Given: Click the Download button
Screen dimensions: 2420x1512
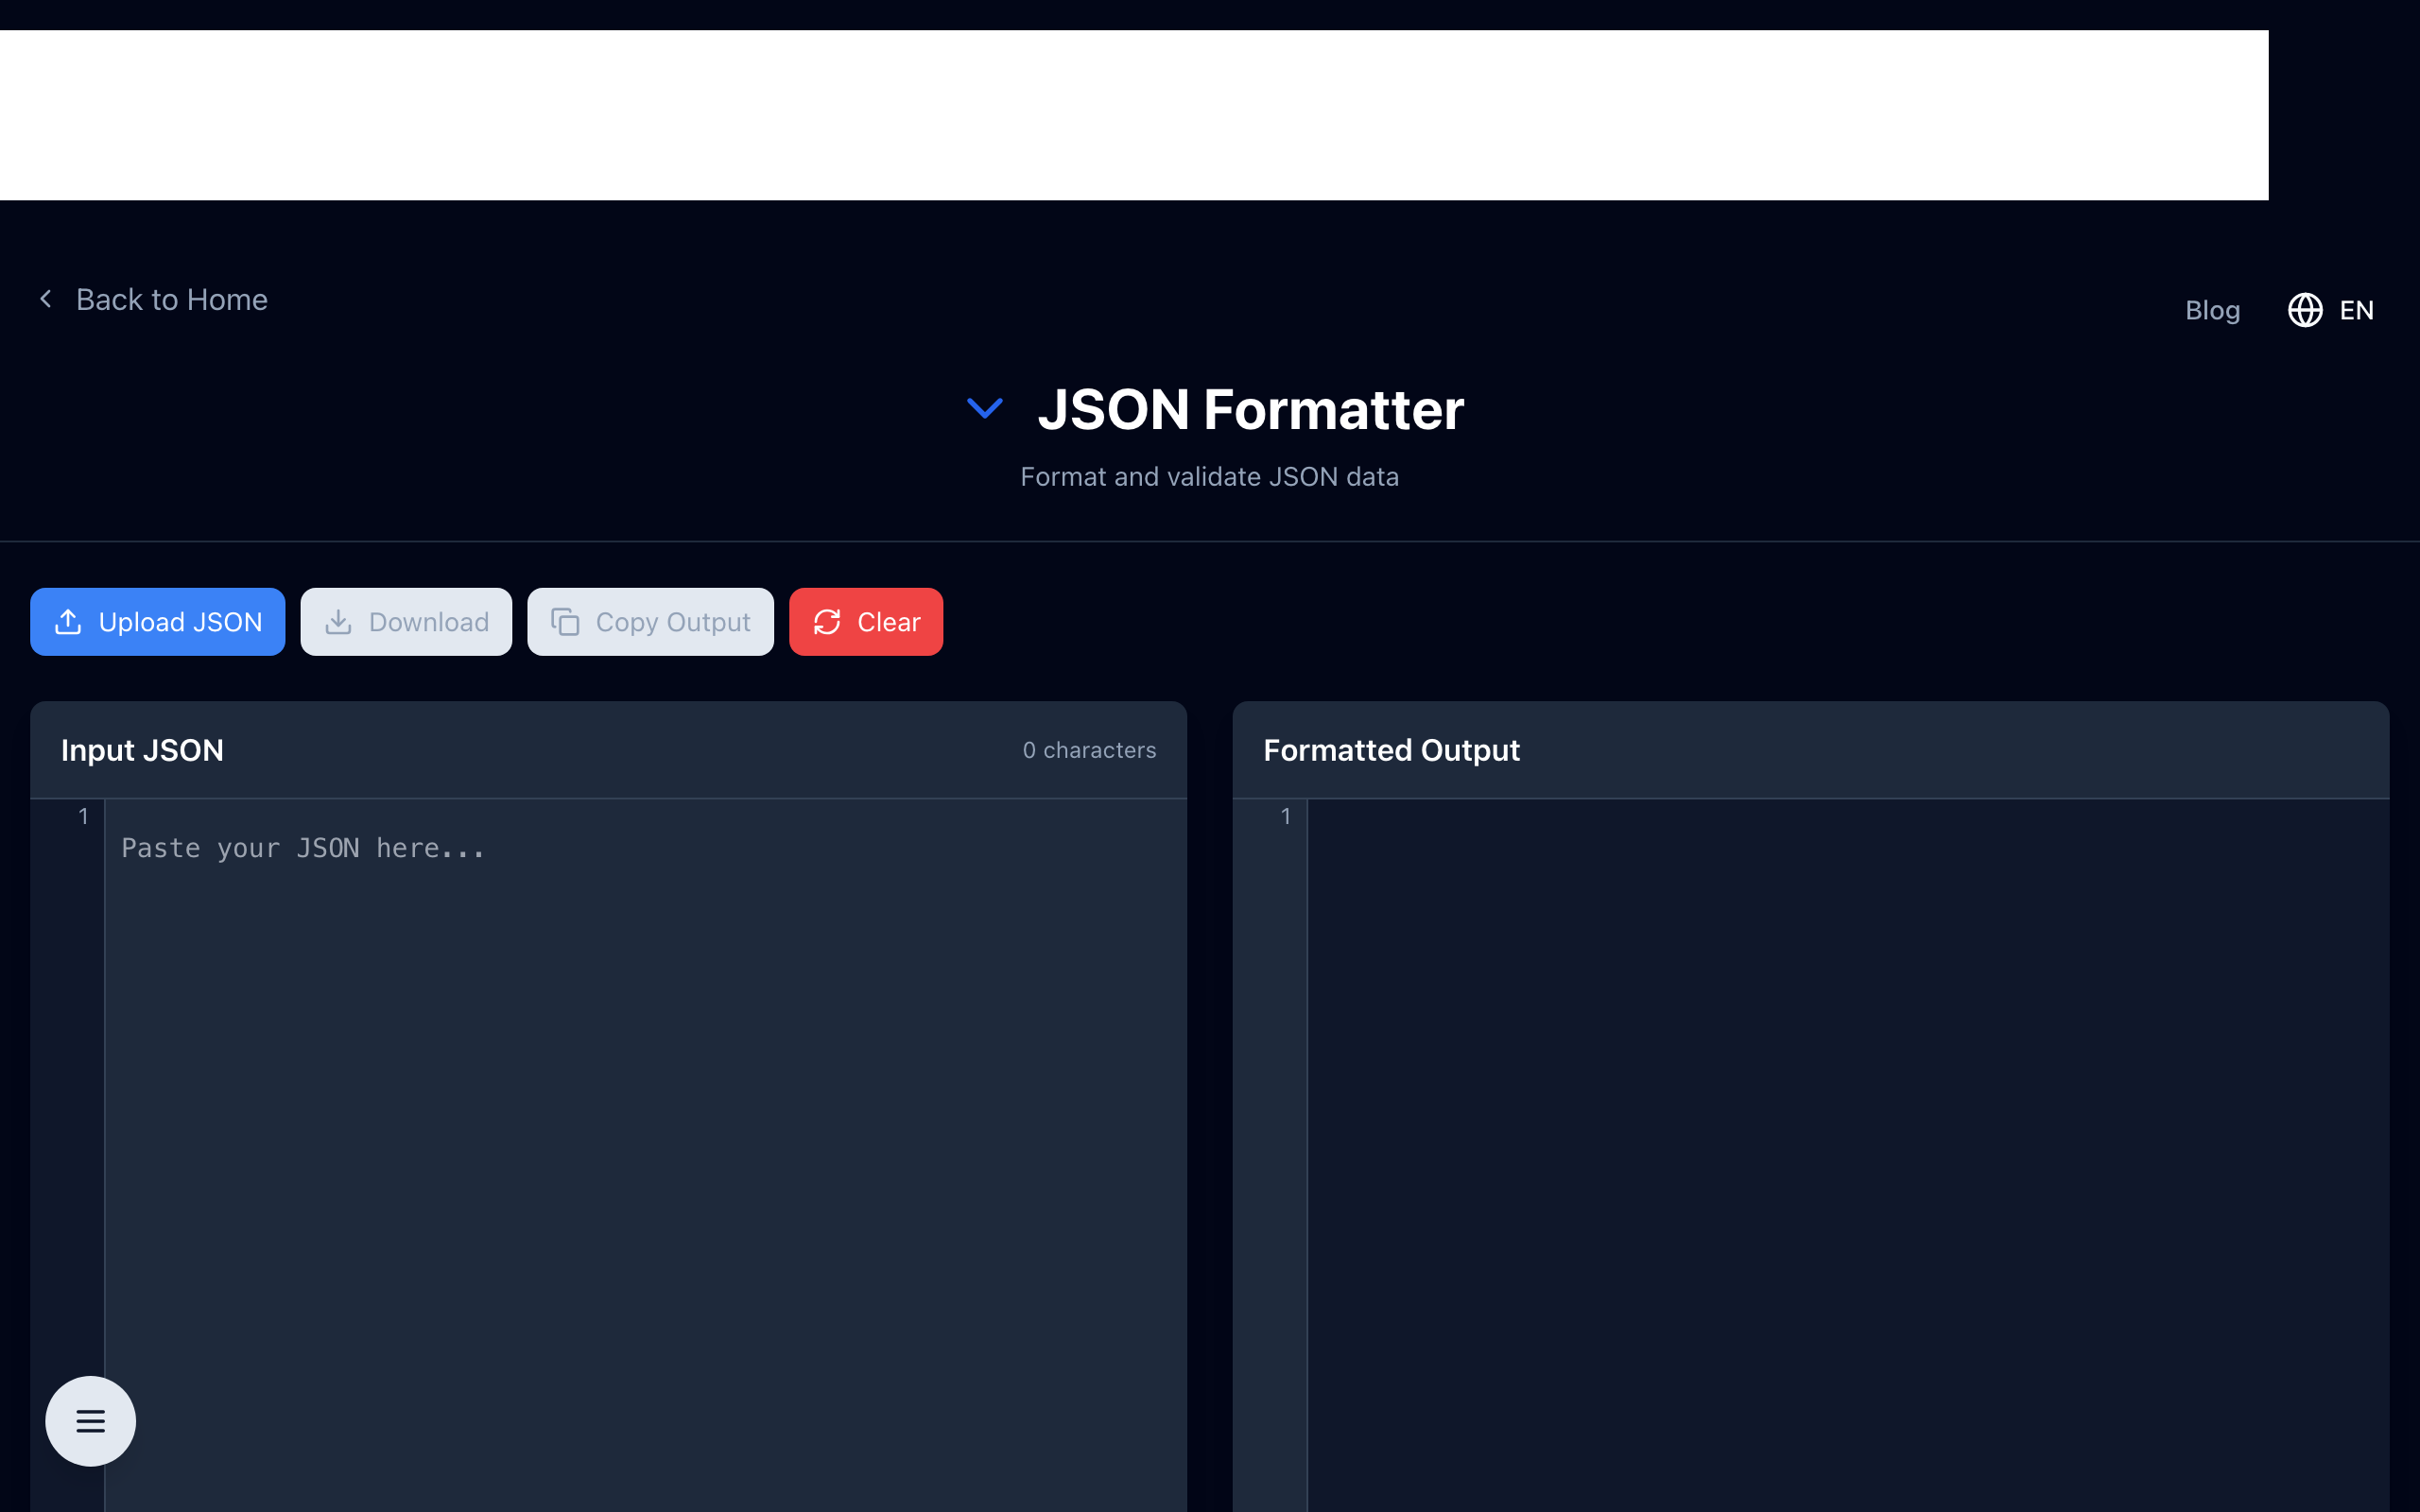Looking at the screenshot, I should coord(406,622).
